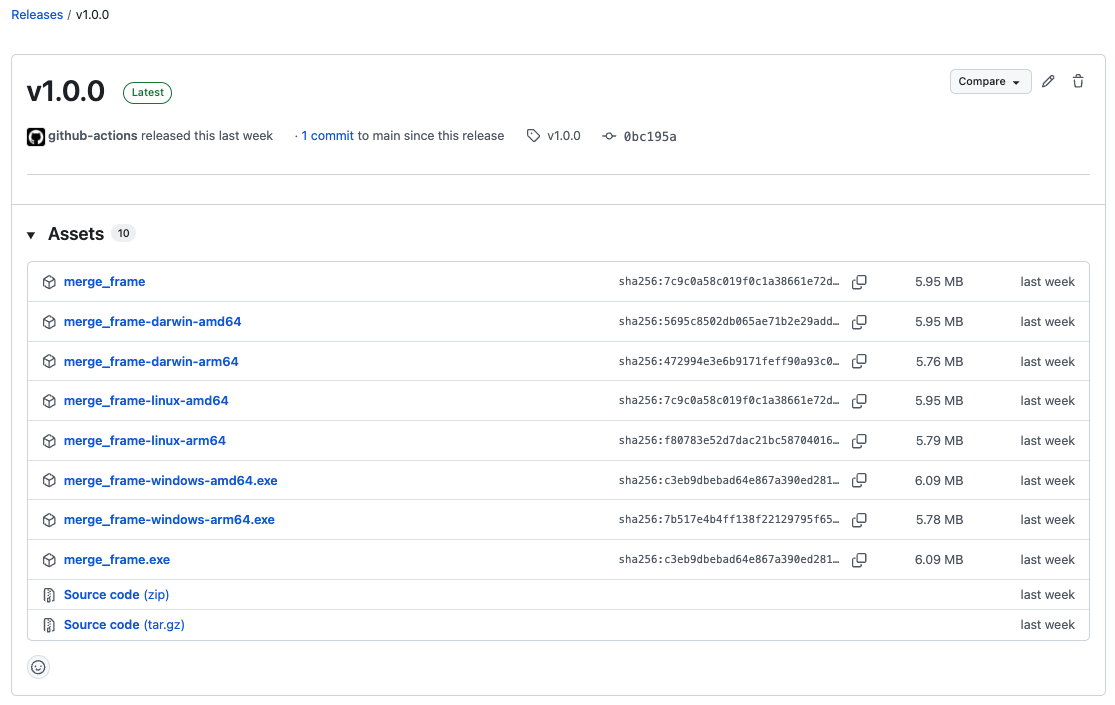Image resolution: width=1115 pixels, height=705 pixels.
Task: Click the tag icon beside v1.0.0
Action: pyautogui.click(x=533, y=136)
